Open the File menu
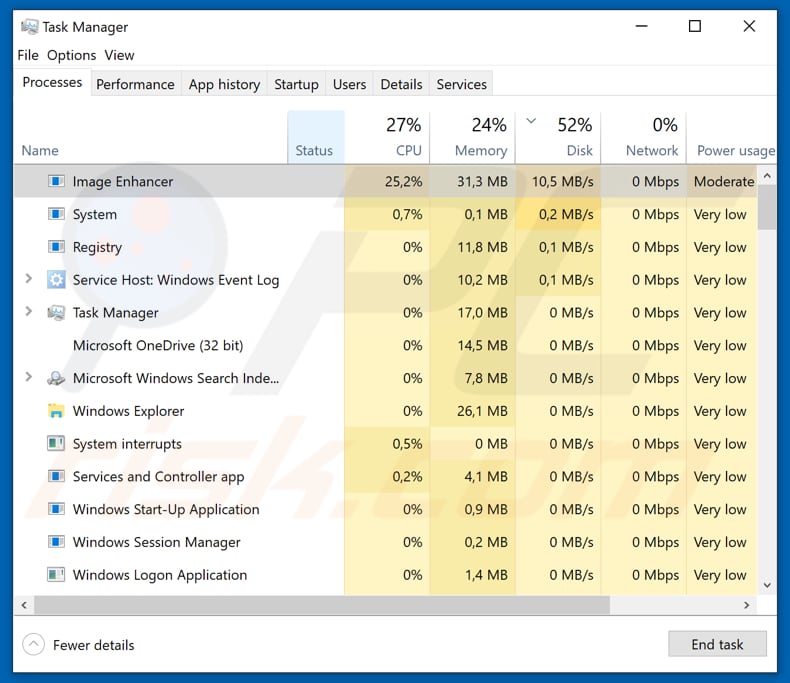This screenshot has width=790, height=683. [x=28, y=55]
